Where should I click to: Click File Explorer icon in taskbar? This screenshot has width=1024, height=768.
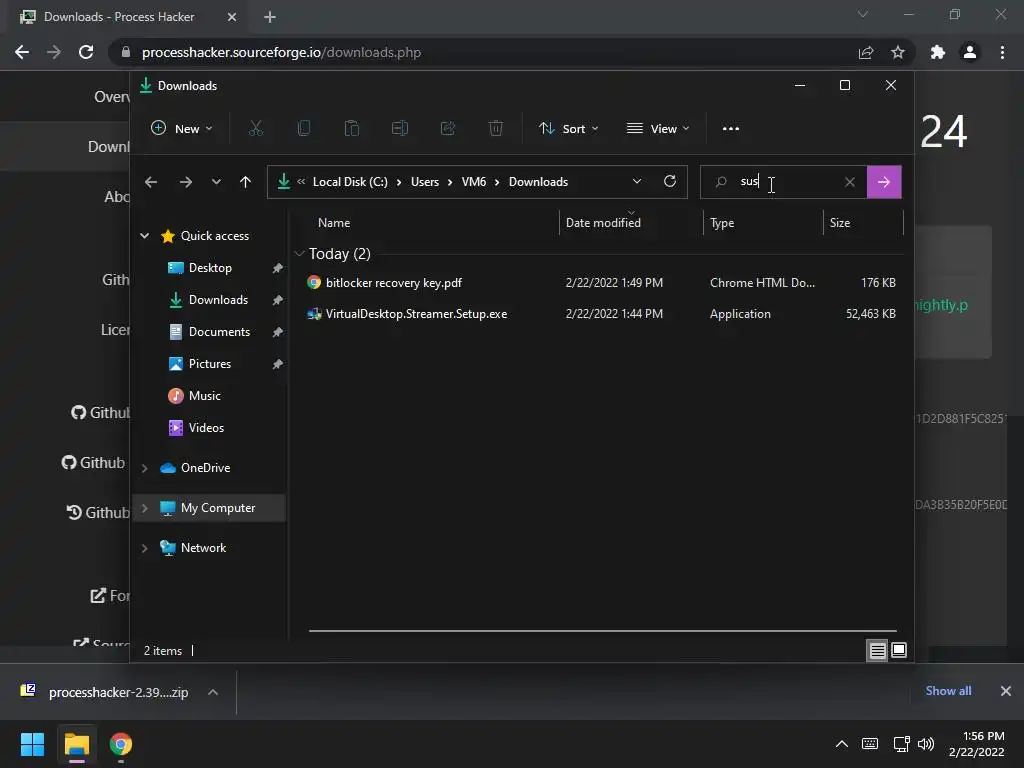pos(76,744)
